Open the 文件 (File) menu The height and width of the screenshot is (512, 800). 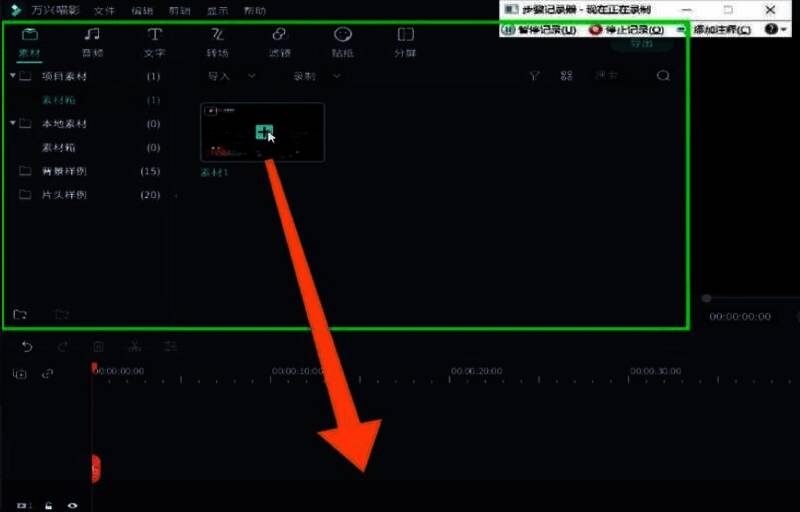coord(104,11)
